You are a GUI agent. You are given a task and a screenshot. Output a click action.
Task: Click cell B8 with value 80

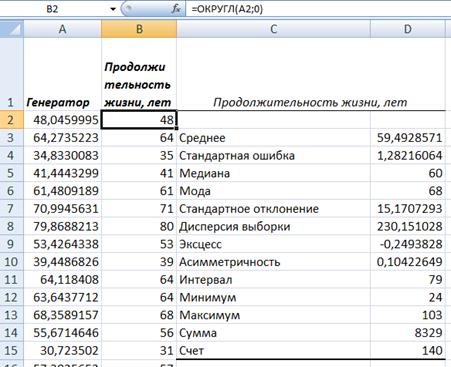click(139, 226)
